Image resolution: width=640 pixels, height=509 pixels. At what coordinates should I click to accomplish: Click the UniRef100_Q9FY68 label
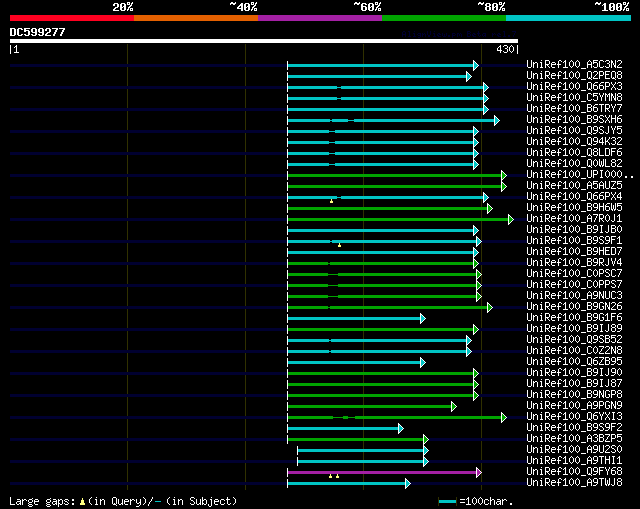(574, 472)
